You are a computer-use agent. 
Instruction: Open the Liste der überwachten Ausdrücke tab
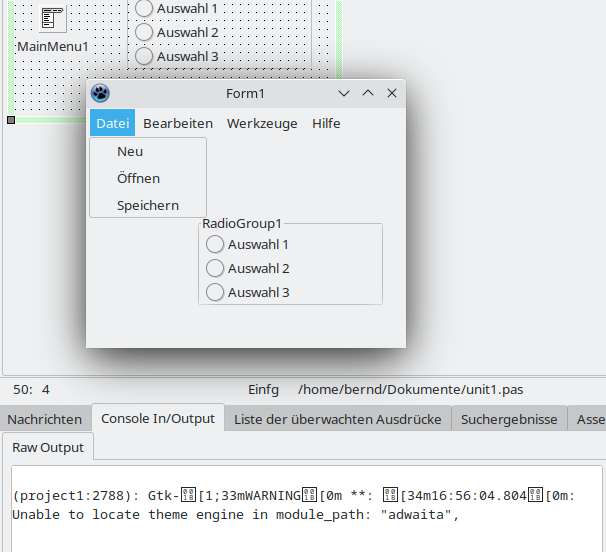click(x=337, y=419)
